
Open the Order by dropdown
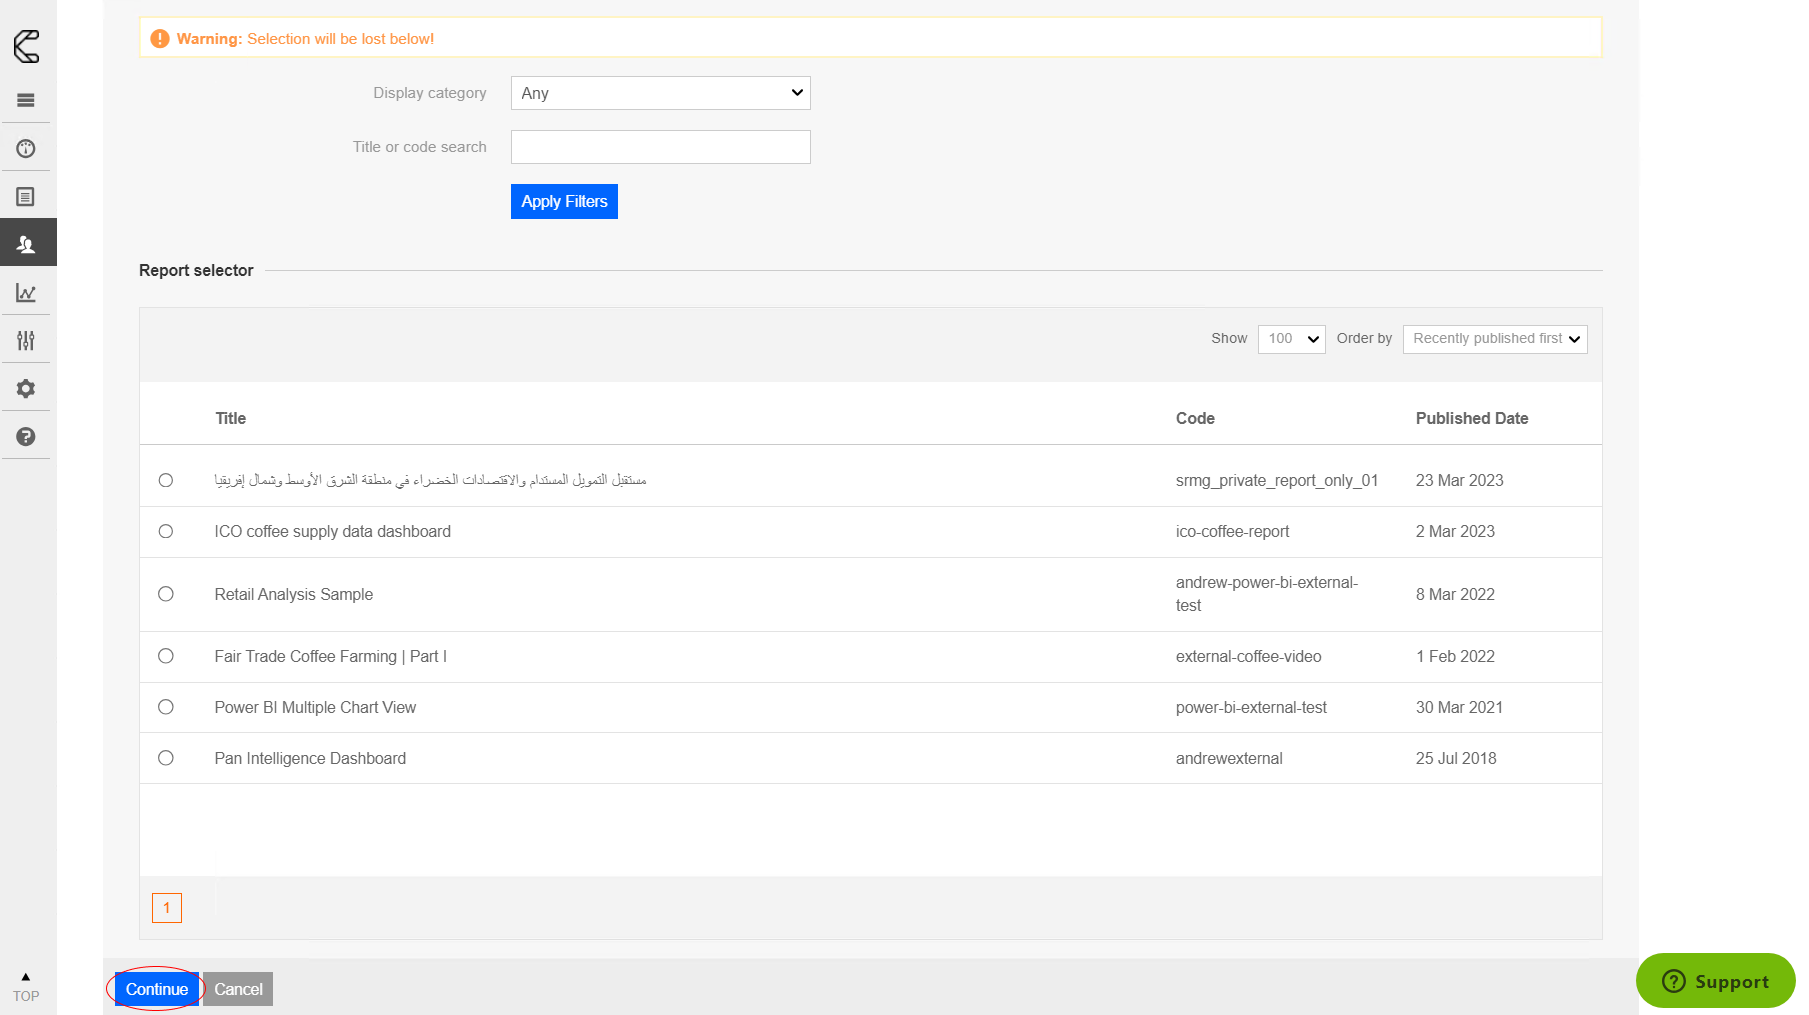click(1494, 339)
